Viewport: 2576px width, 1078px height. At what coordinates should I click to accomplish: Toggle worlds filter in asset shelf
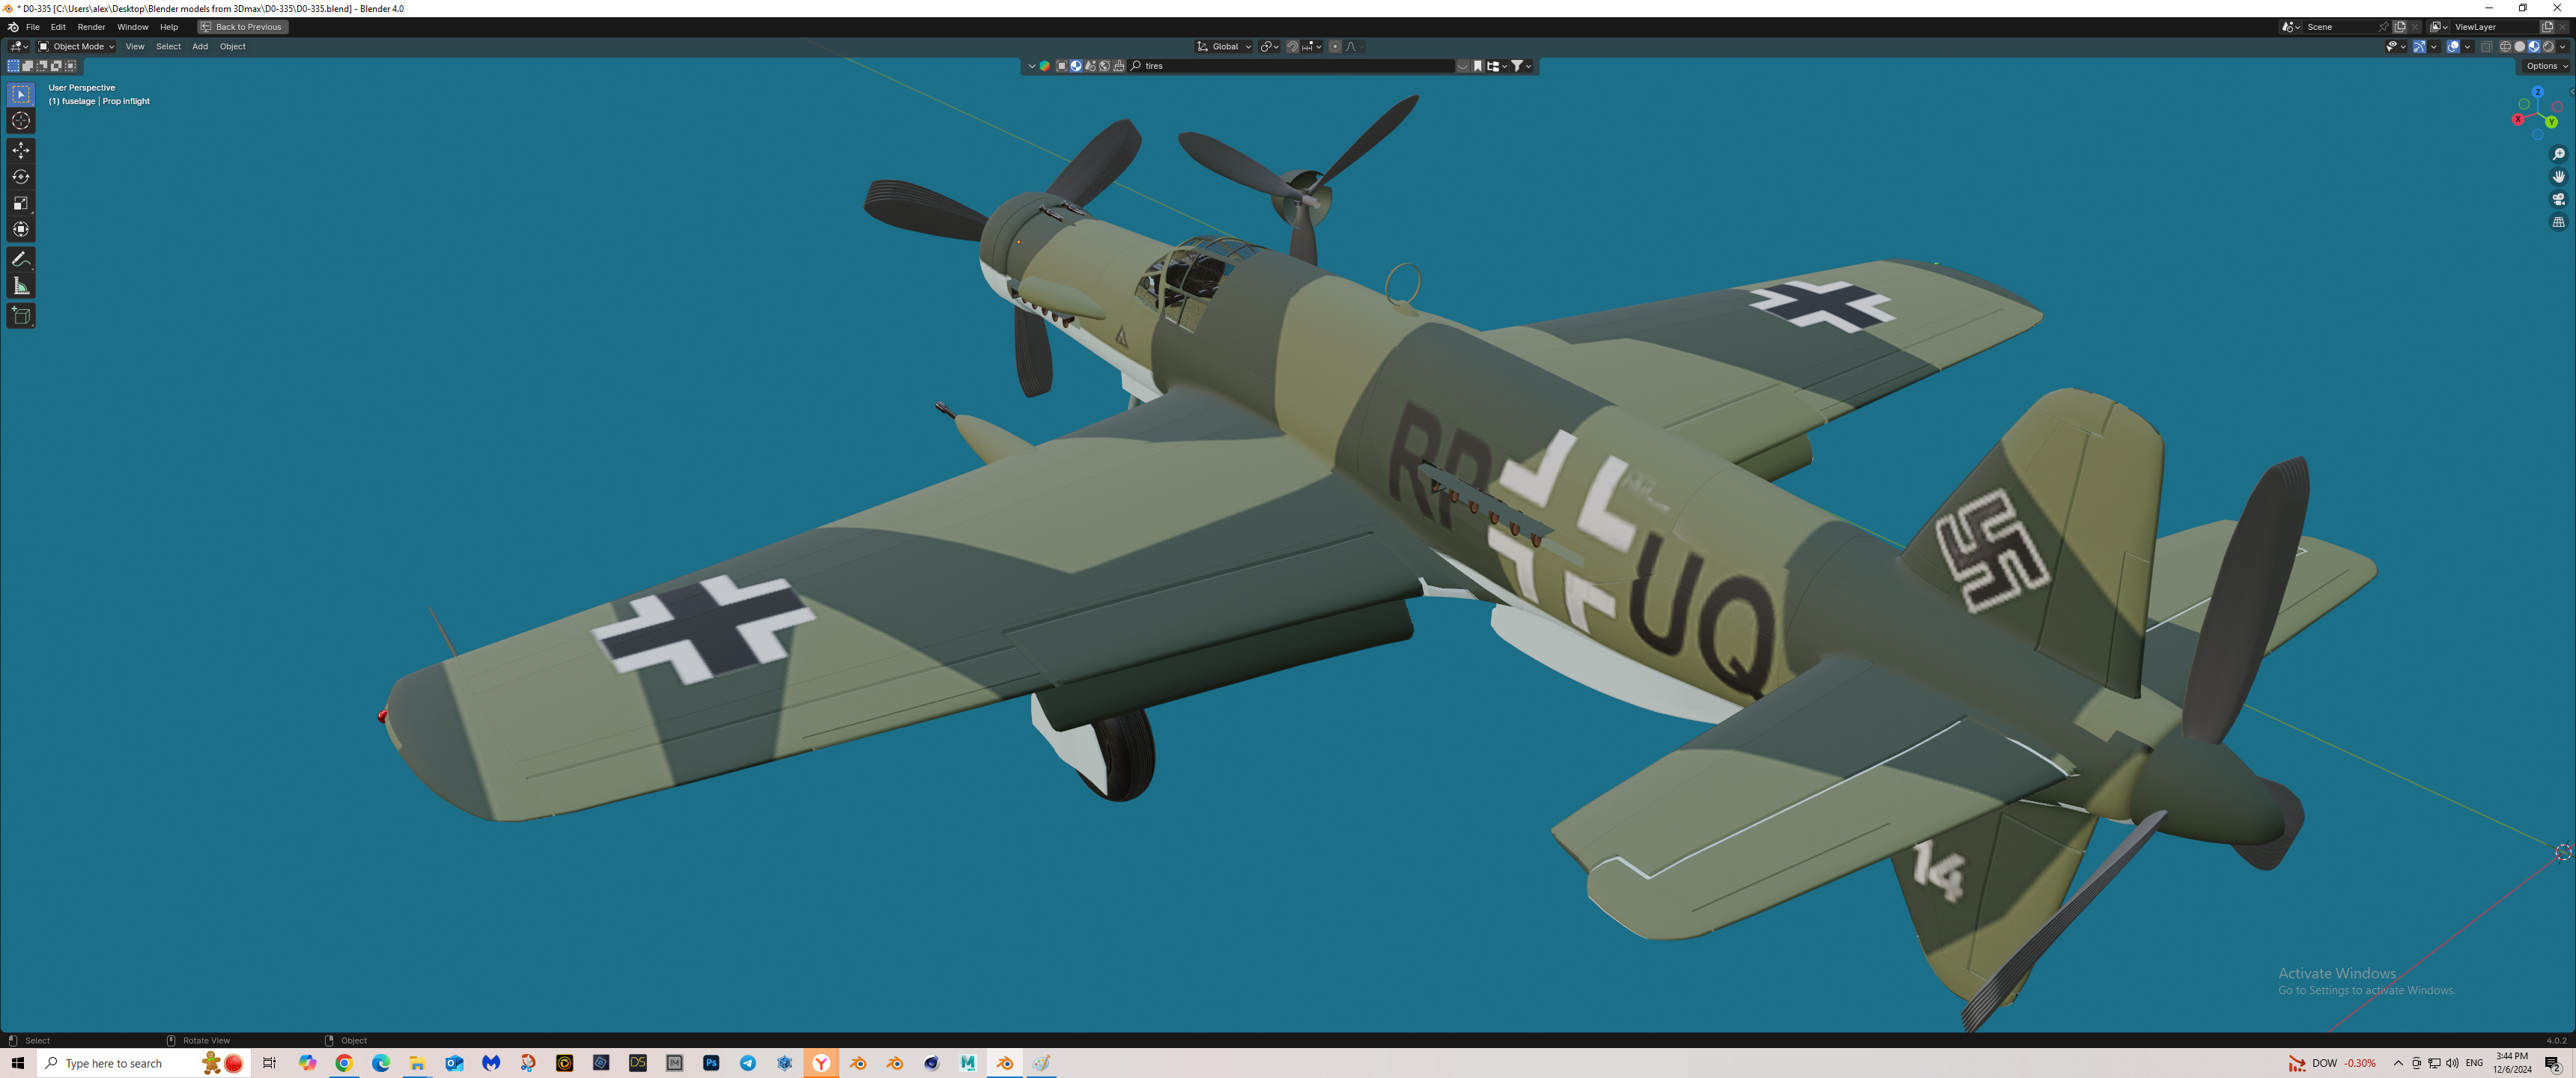click(1104, 66)
